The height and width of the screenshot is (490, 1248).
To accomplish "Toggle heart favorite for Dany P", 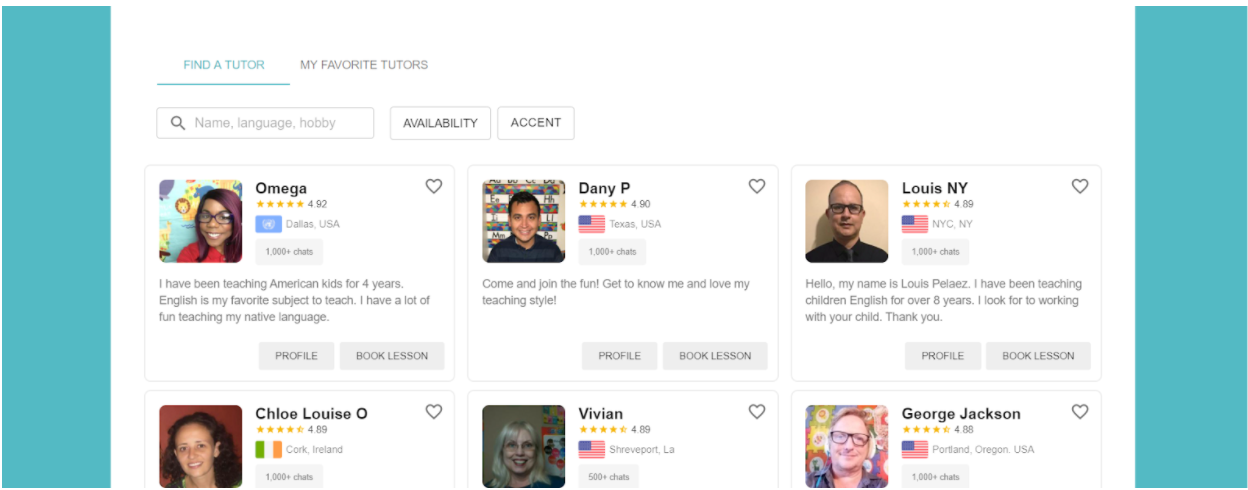I will click(x=757, y=186).
